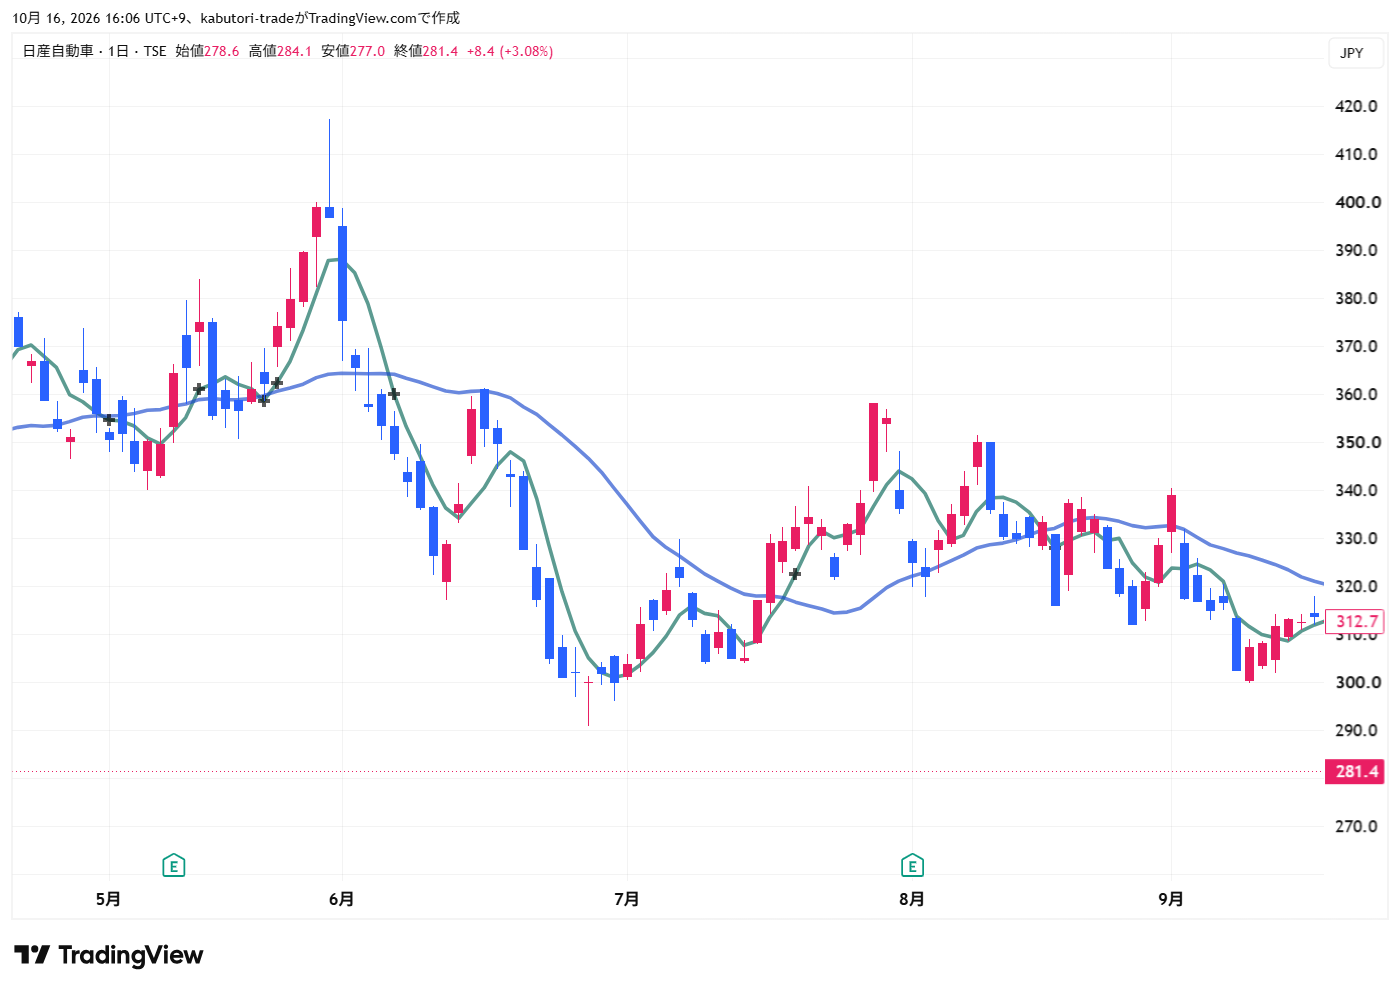Screen dimensions: 1400x991
Task: Click the 340.0 price axis label
Action: click(x=1356, y=490)
